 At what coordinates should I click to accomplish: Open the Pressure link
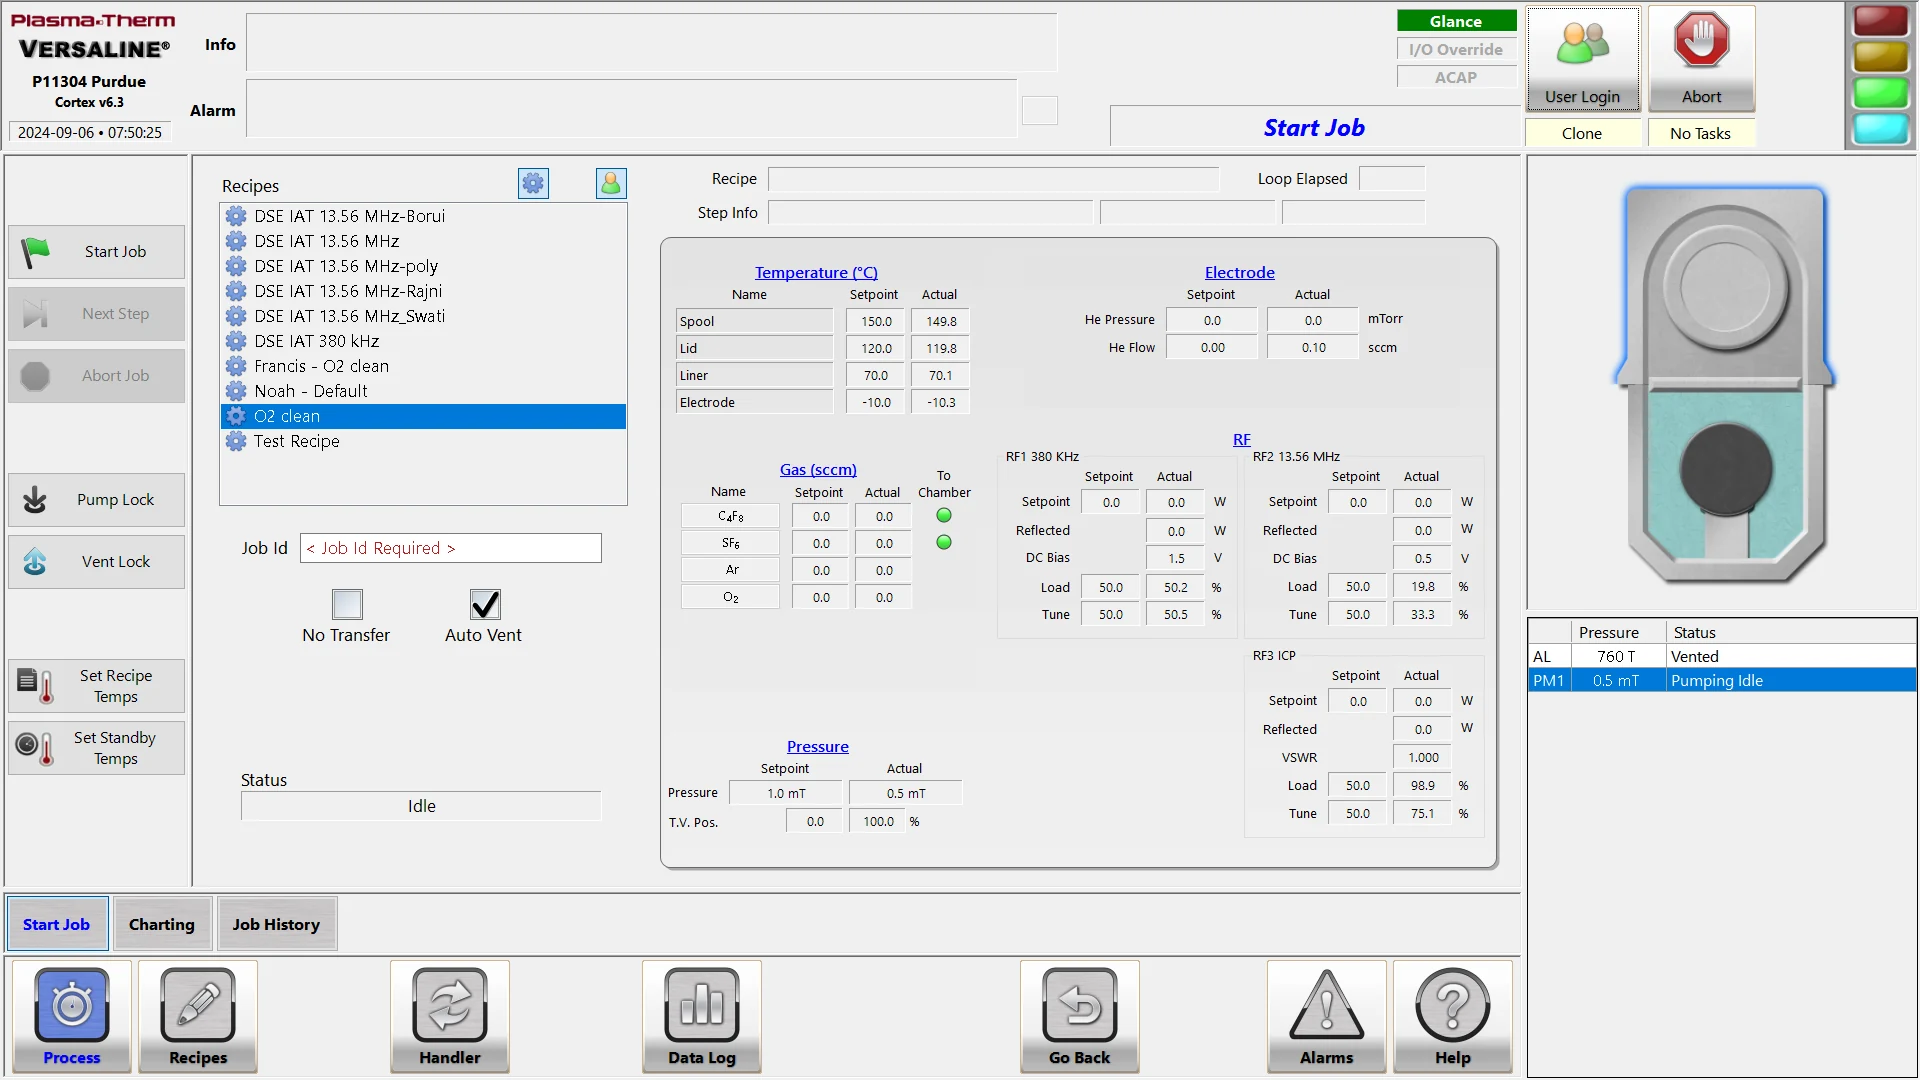[x=817, y=746]
